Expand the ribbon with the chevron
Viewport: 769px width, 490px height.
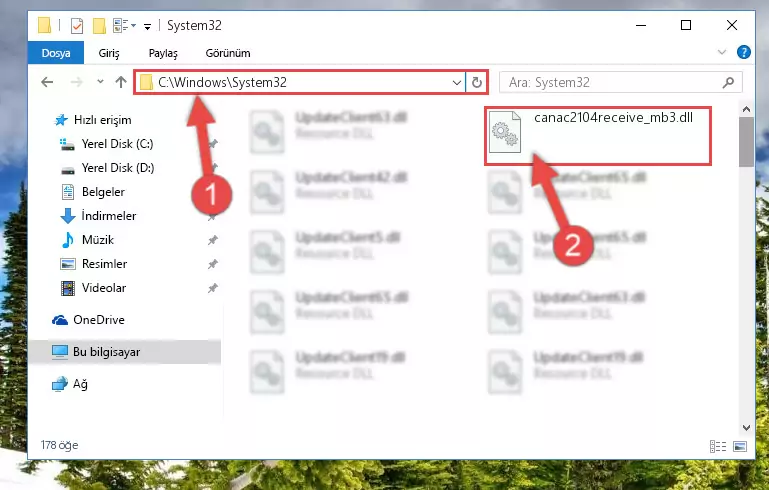click(x=722, y=52)
